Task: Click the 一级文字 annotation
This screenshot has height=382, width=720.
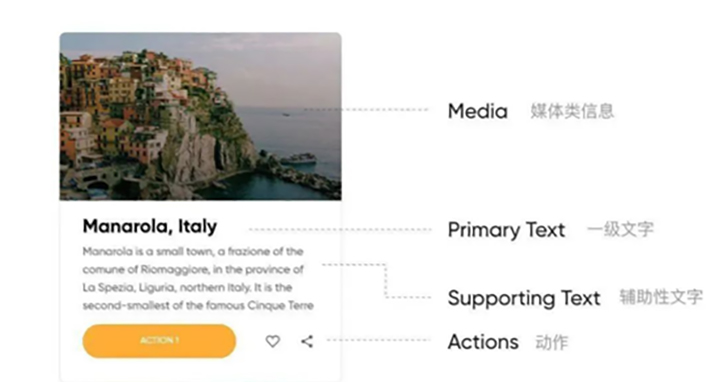Action: 620,229
